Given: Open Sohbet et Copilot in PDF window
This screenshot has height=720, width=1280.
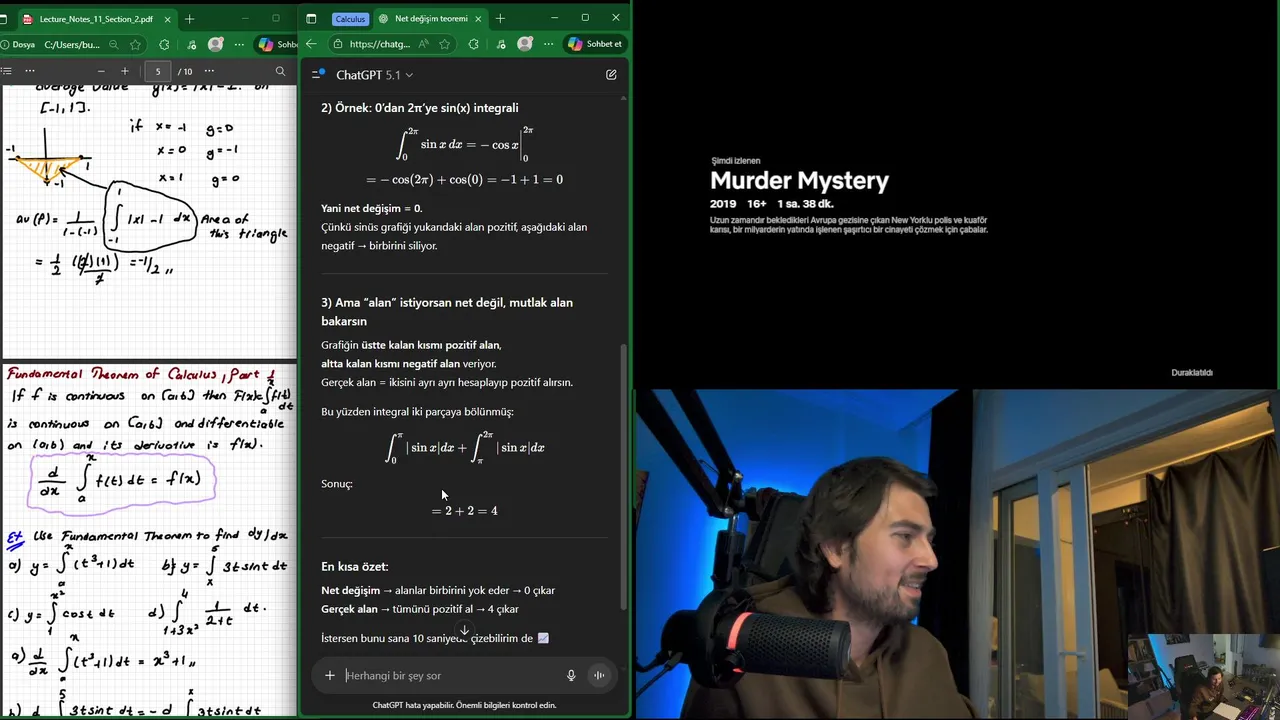Looking at the screenshot, I should point(277,44).
